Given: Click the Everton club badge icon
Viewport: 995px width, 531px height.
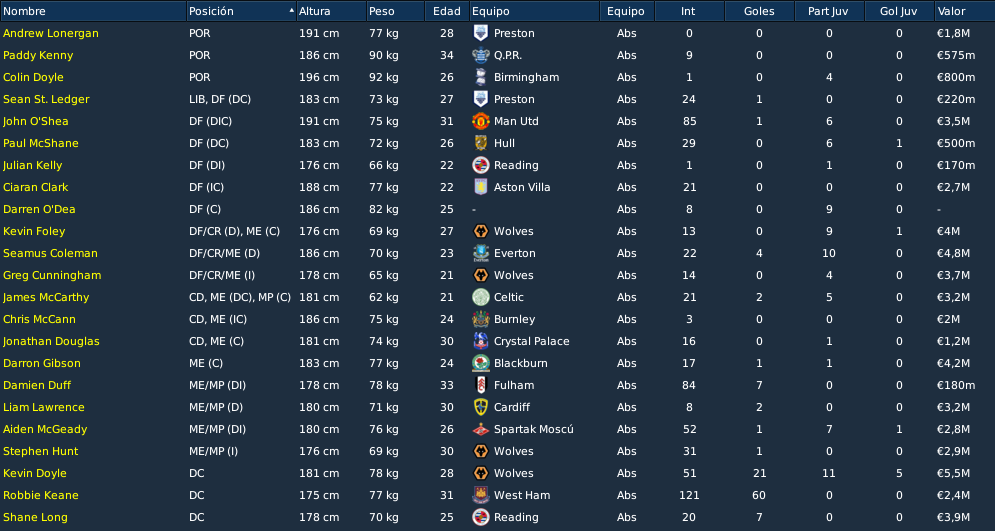Looking at the screenshot, I should tap(480, 253).
